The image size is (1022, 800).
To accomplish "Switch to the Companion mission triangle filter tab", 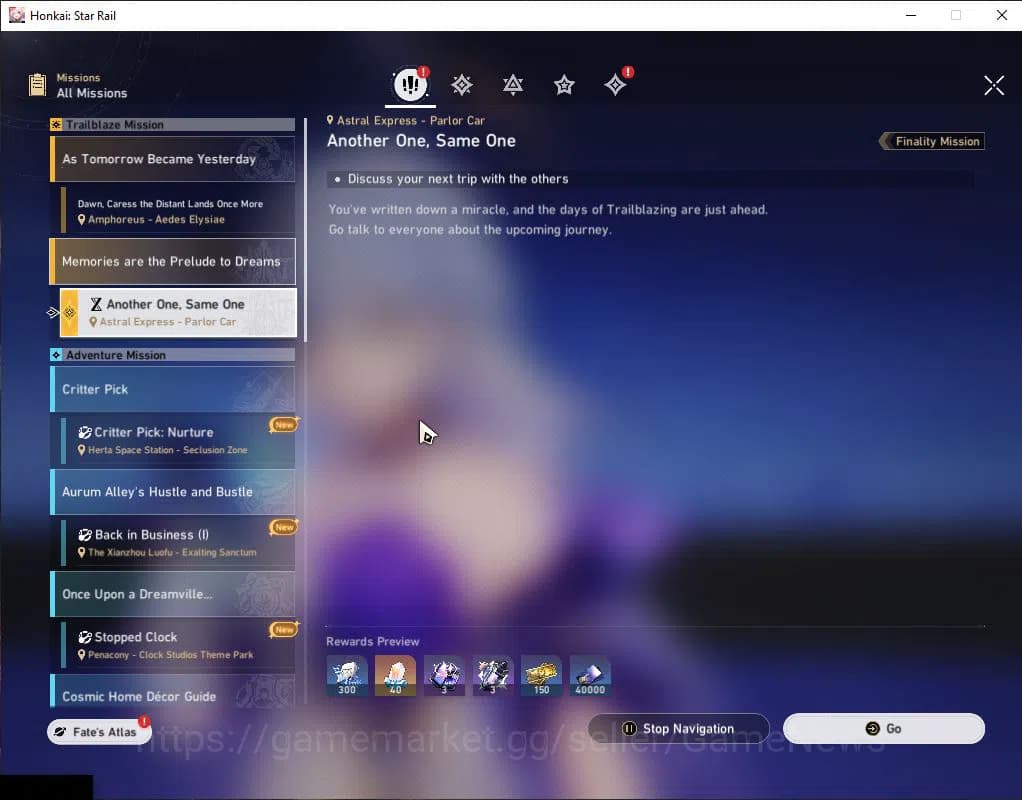I will (x=513, y=85).
